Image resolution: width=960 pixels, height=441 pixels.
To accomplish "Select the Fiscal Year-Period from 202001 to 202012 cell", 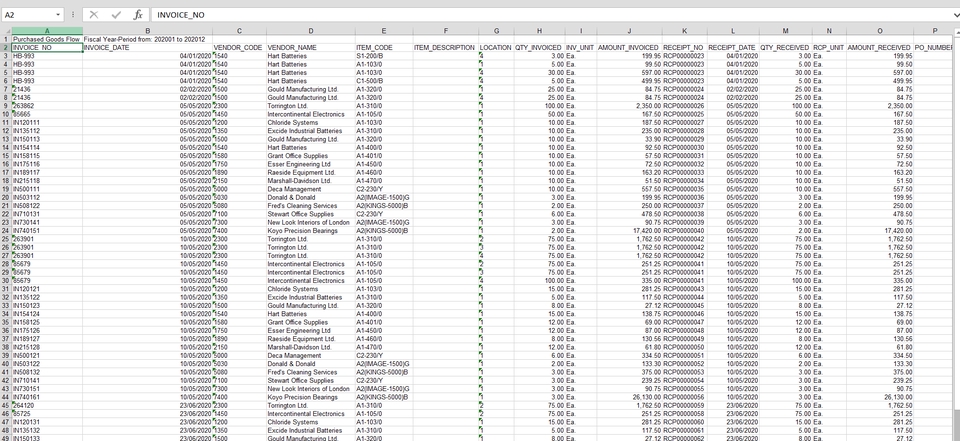I will pyautogui.click(x=148, y=39).
